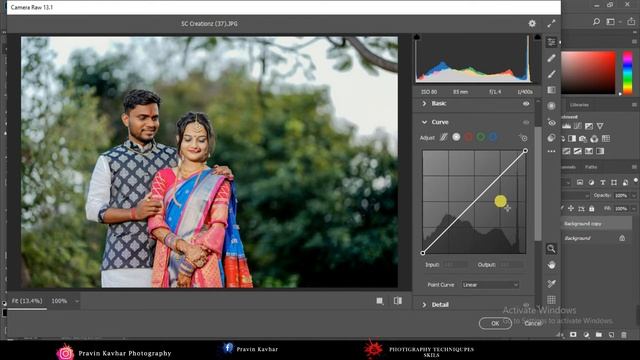The width and height of the screenshot is (640, 360).
Task: Select the Parametric Curve adjust icon
Action: (x=444, y=138)
